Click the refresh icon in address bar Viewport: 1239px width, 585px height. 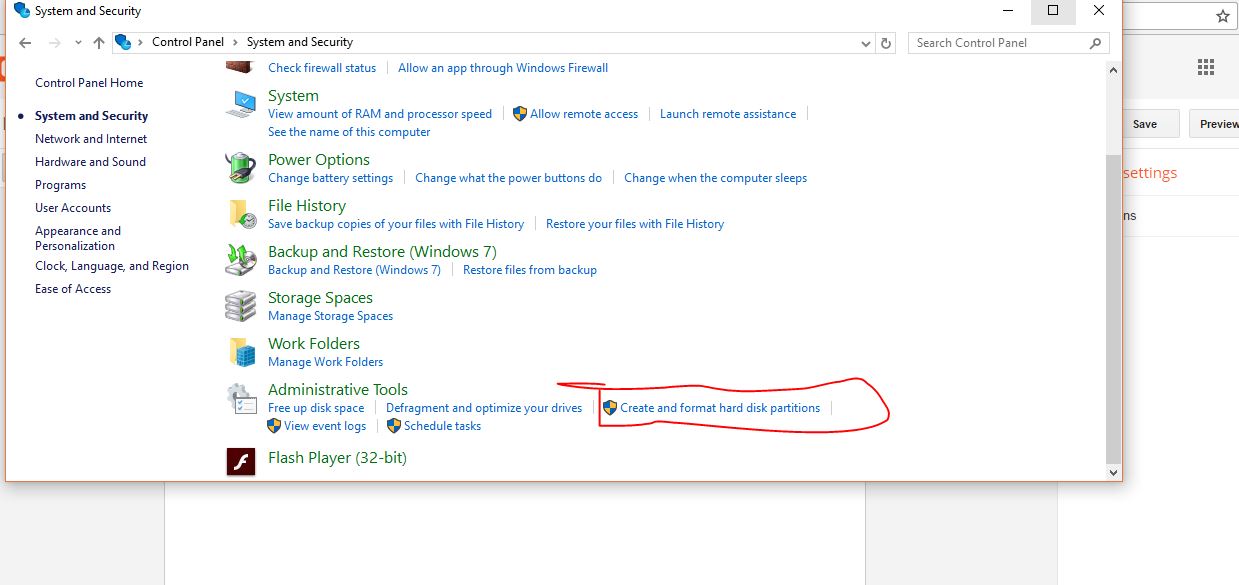click(x=885, y=42)
